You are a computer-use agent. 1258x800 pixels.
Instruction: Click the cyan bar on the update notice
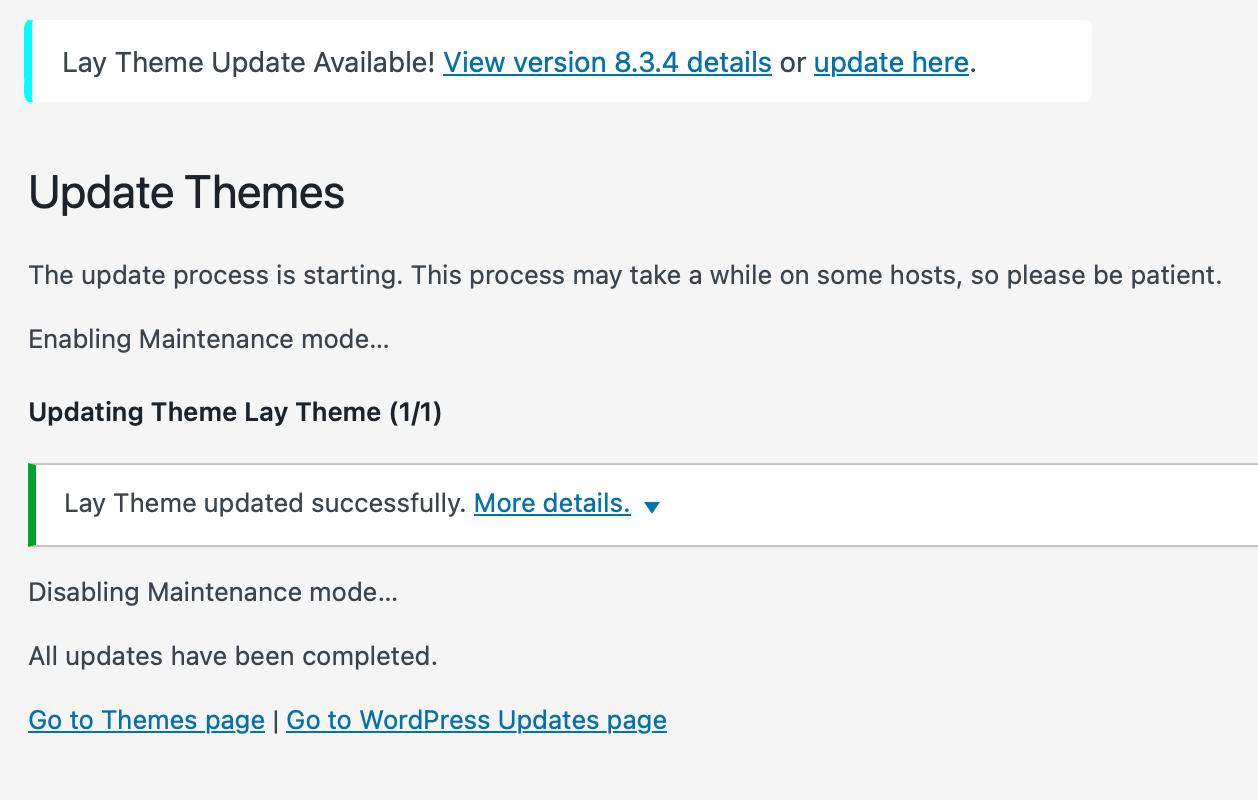[x=28, y=61]
